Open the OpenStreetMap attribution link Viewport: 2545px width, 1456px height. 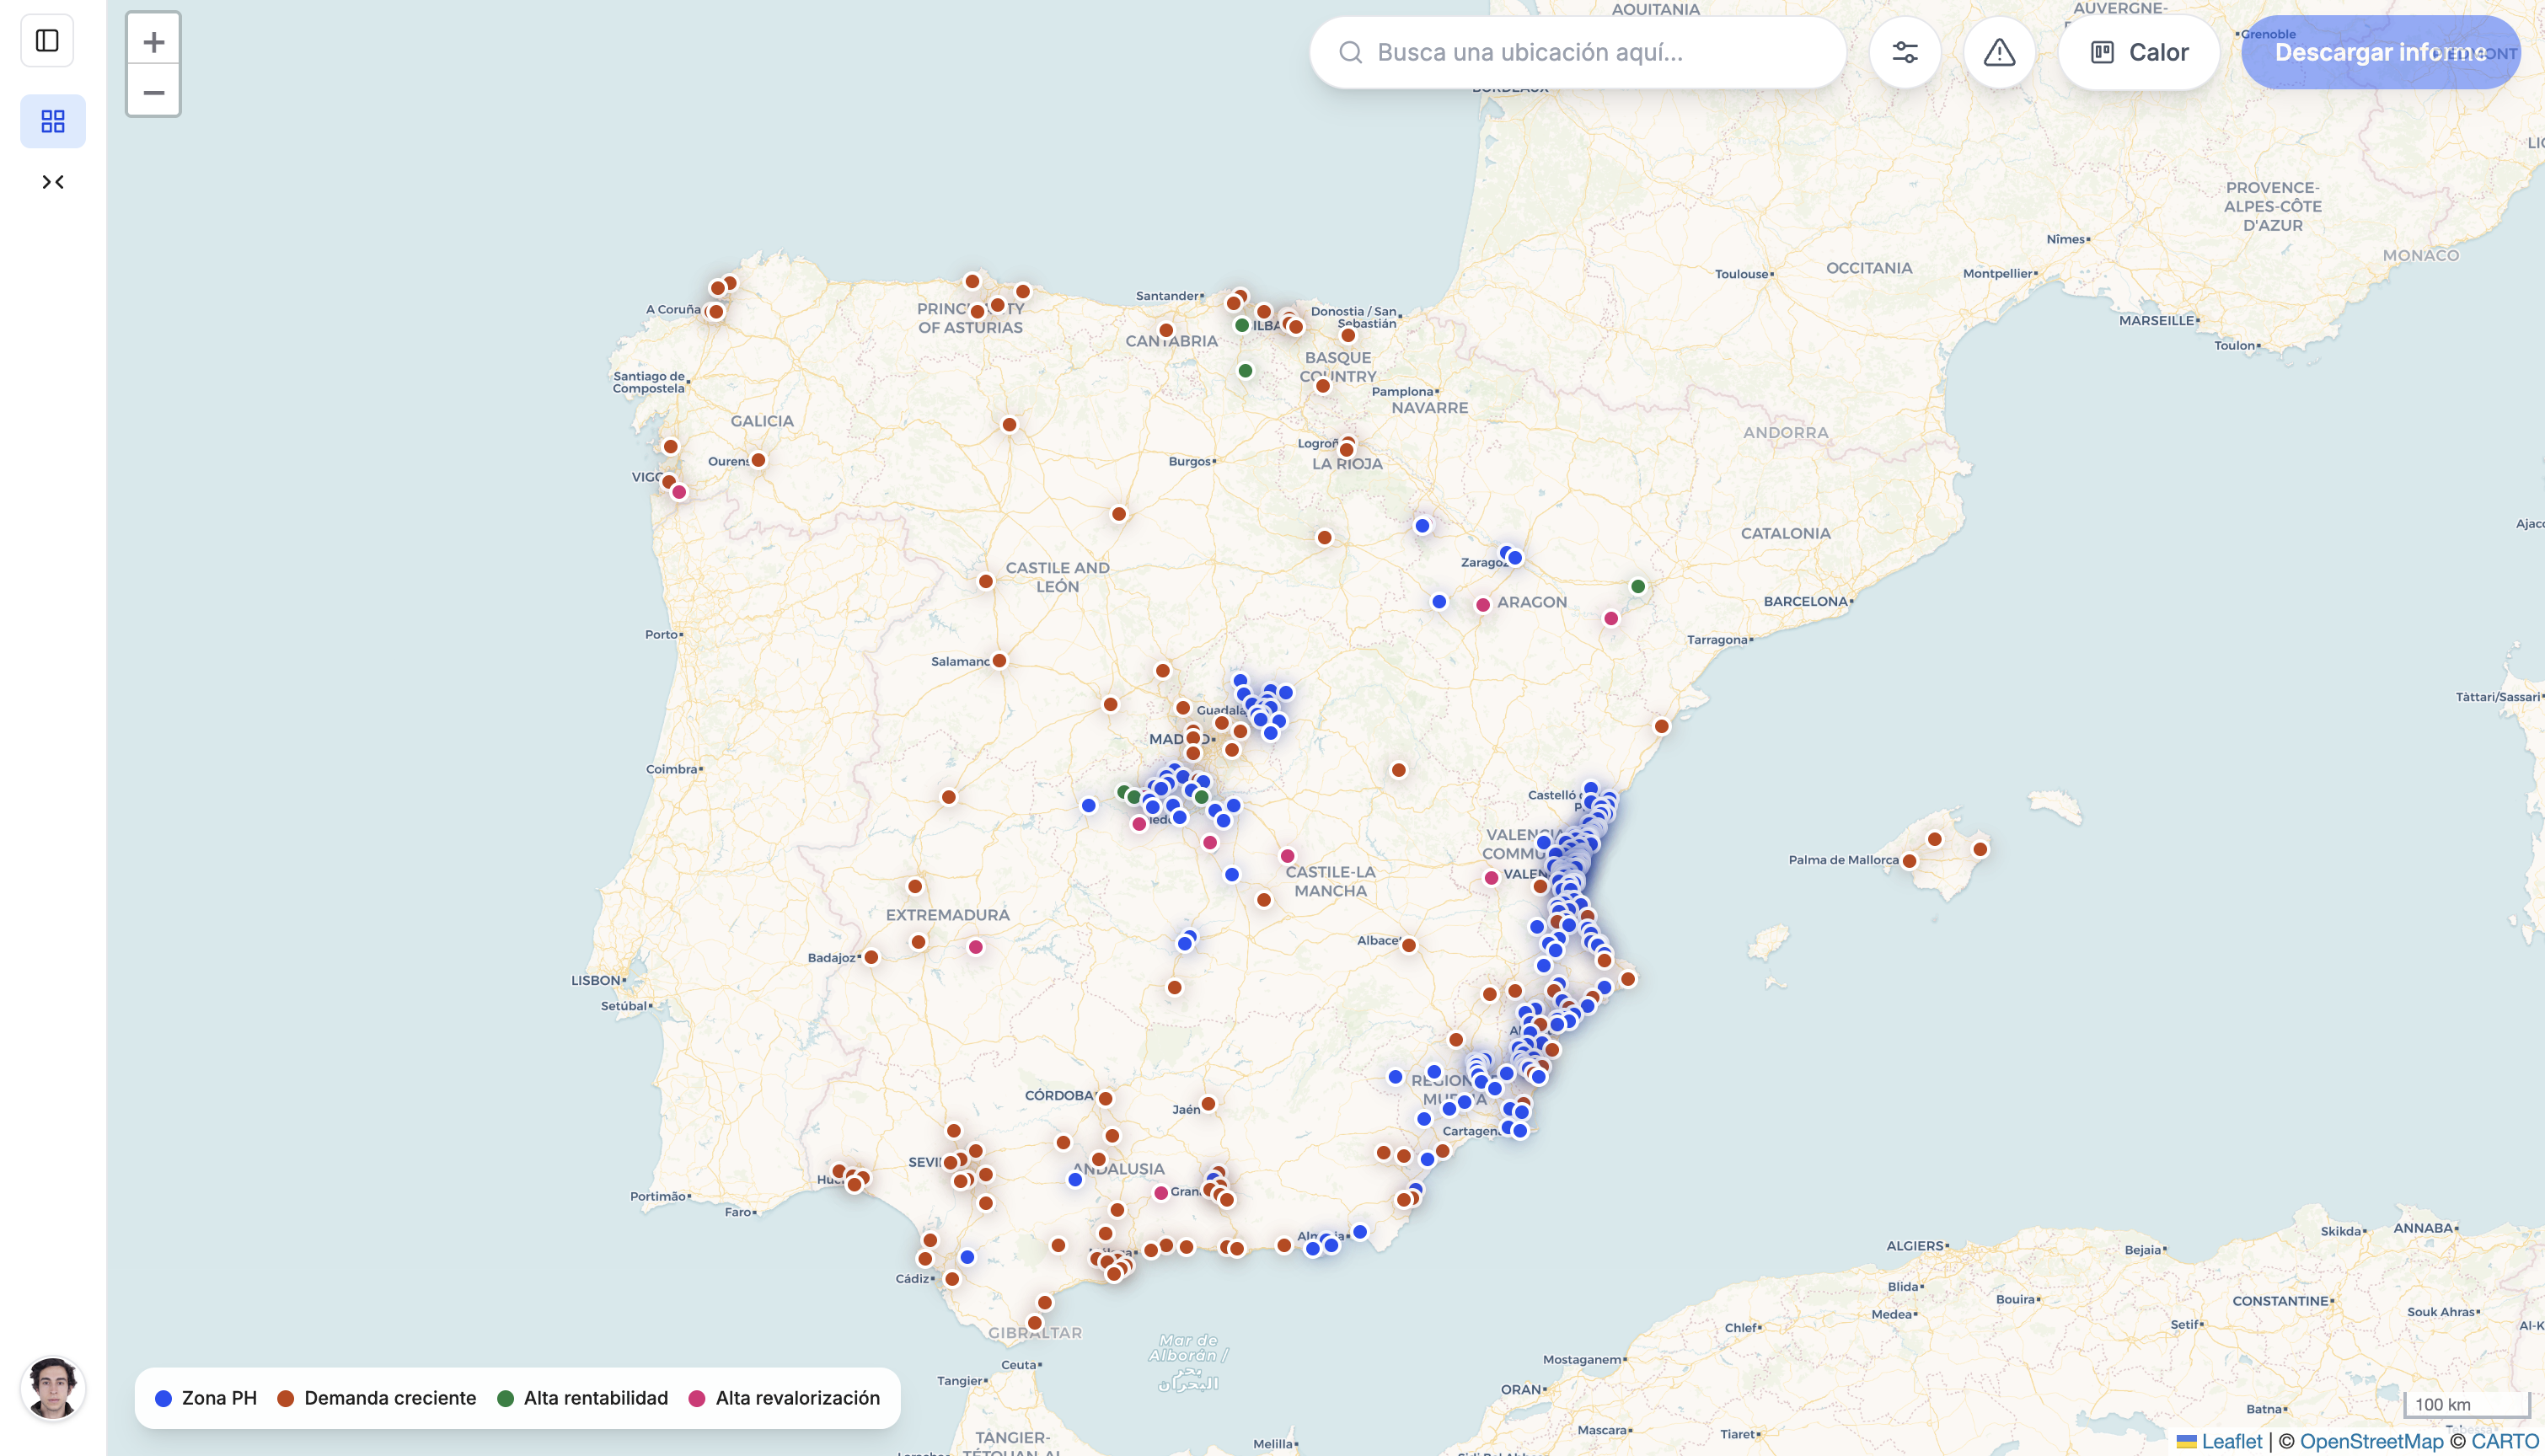pos(2371,1441)
